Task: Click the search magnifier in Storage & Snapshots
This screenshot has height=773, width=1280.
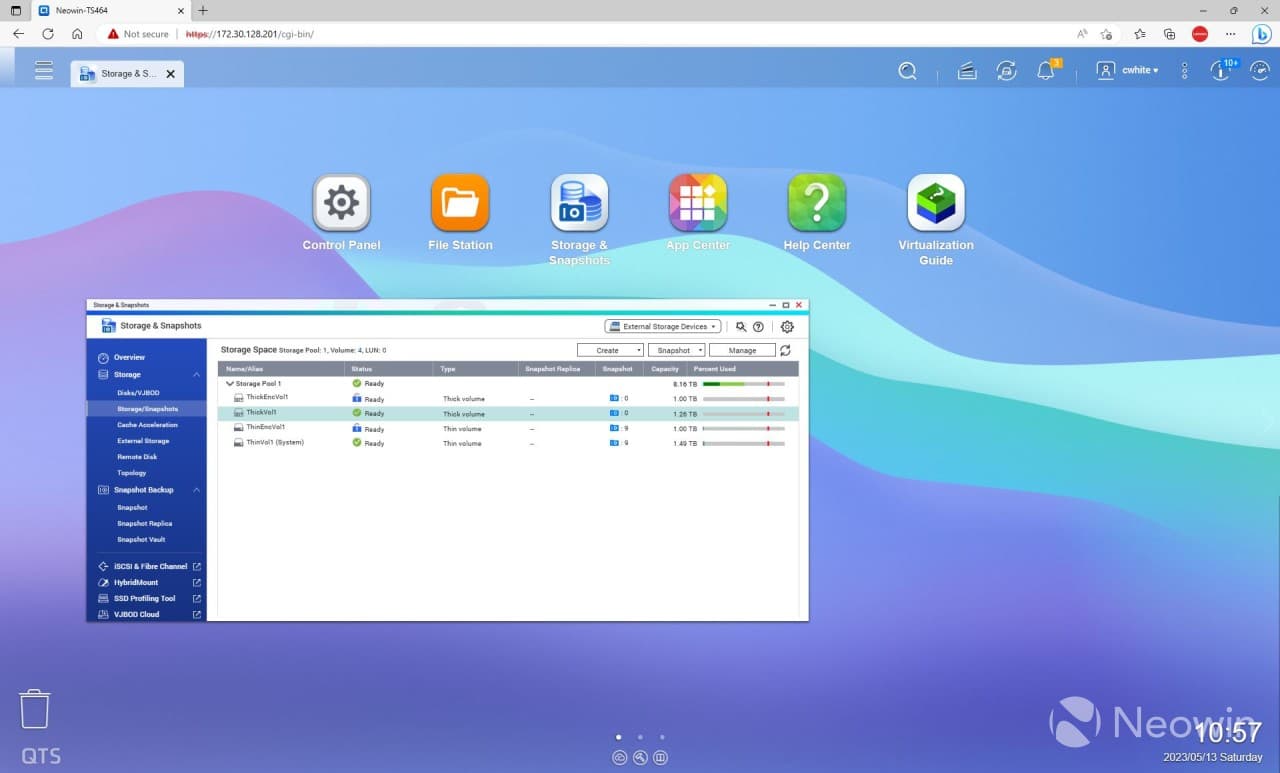Action: click(x=740, y=326)
